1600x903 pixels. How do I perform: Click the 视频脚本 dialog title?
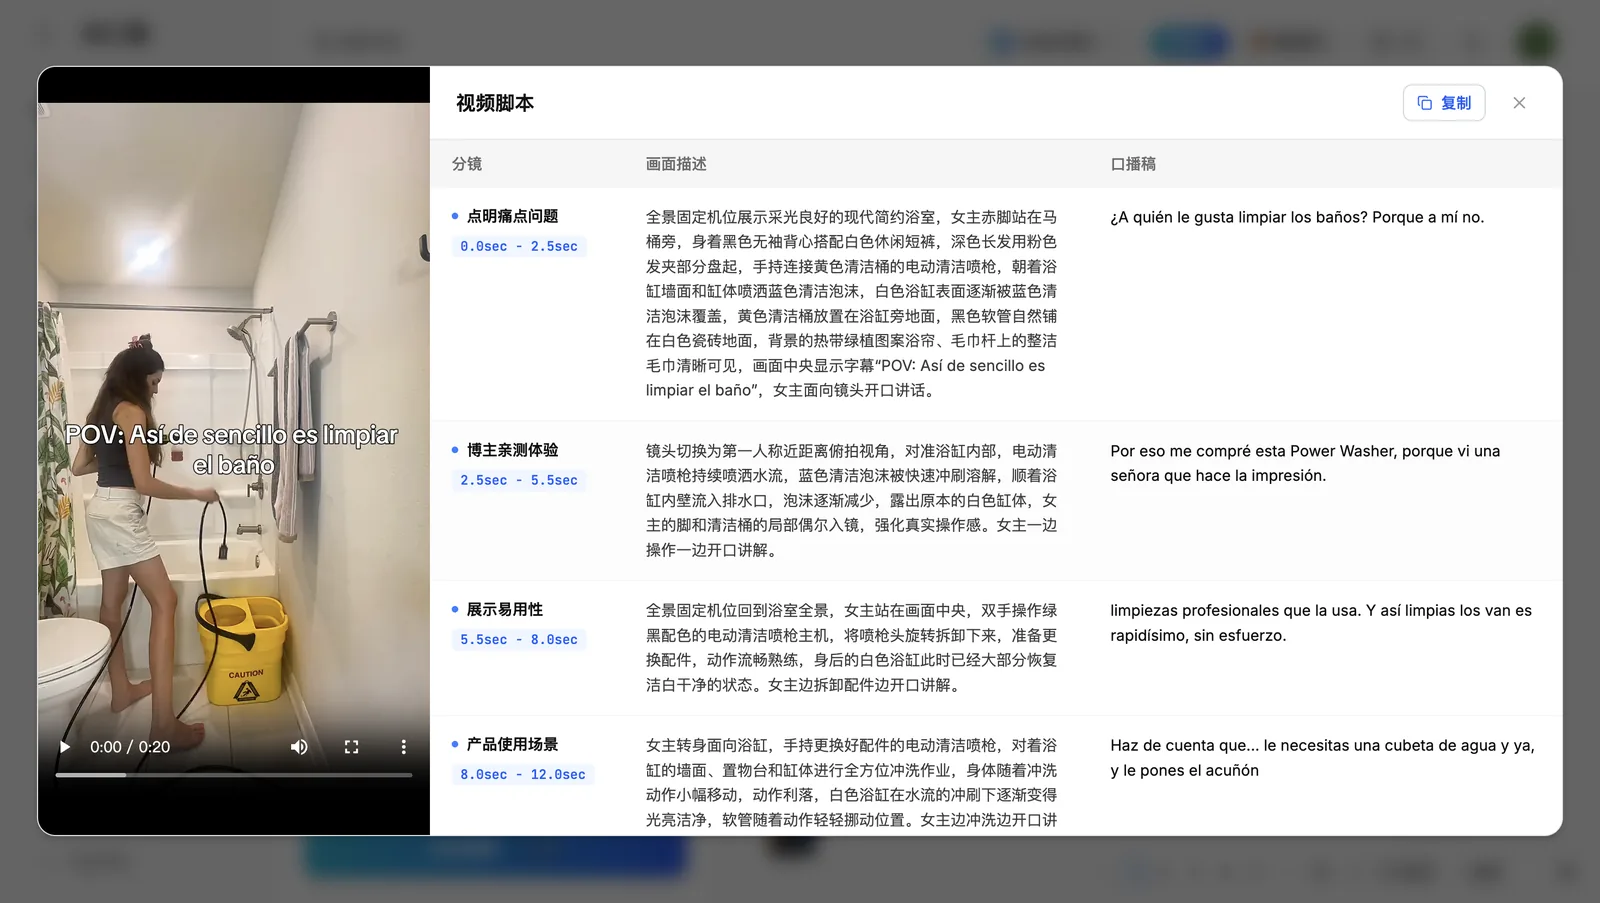pyautogui.click(x=495, y=103)
